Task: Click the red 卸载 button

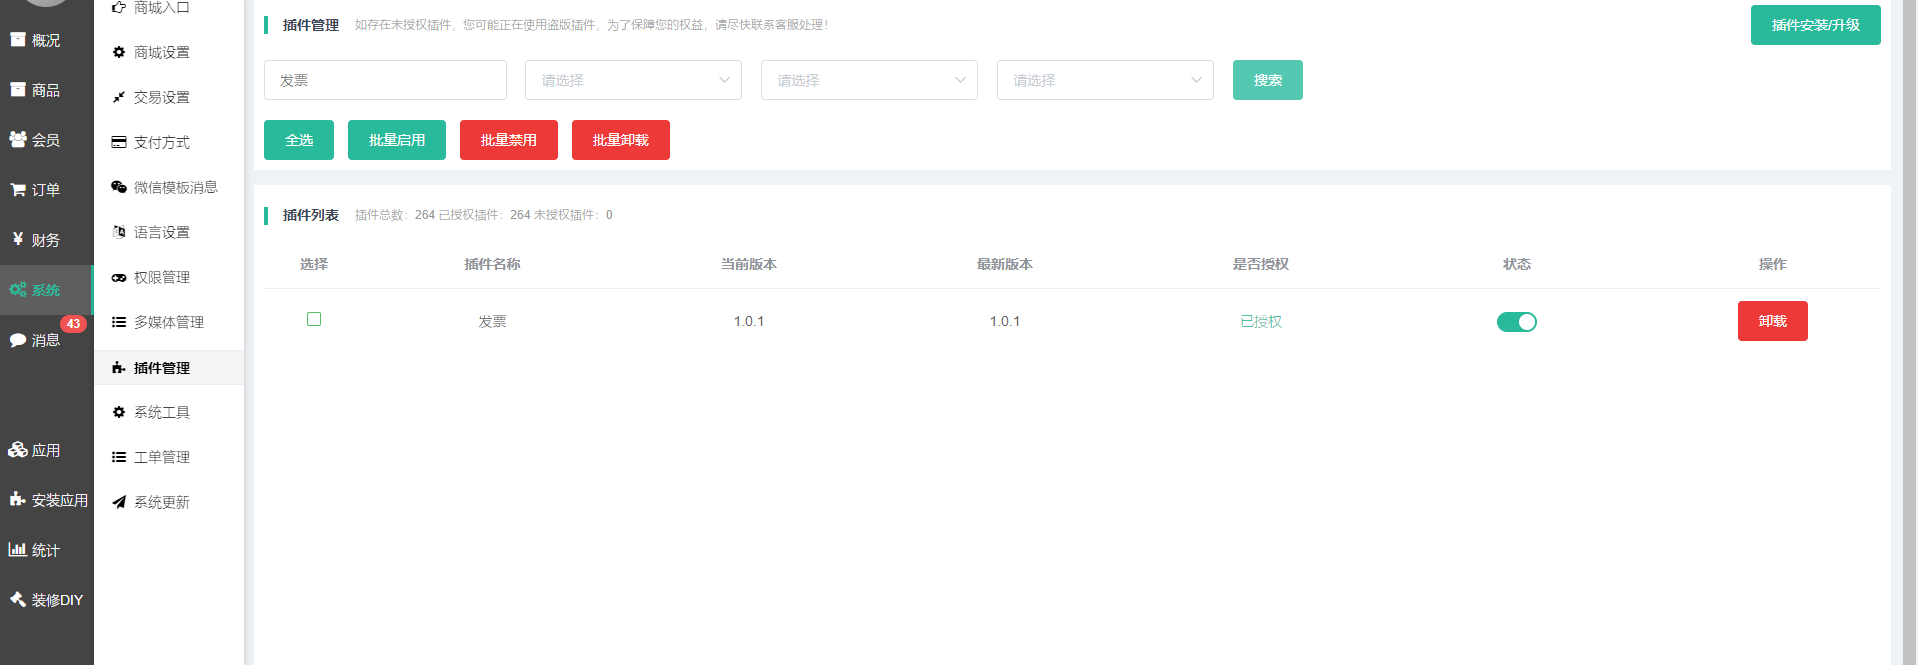Action: coord(1772,321)
